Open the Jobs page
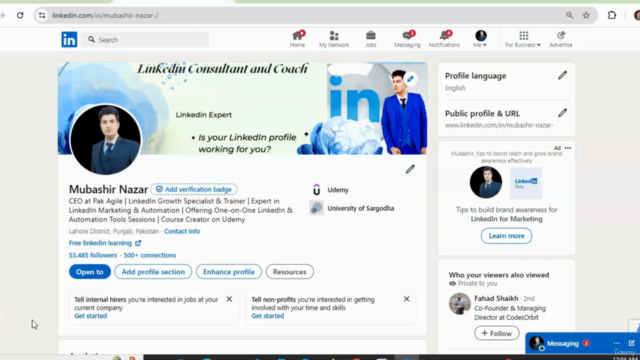The height and width of the screenshot is (360, 640). (x=371, y=39)
